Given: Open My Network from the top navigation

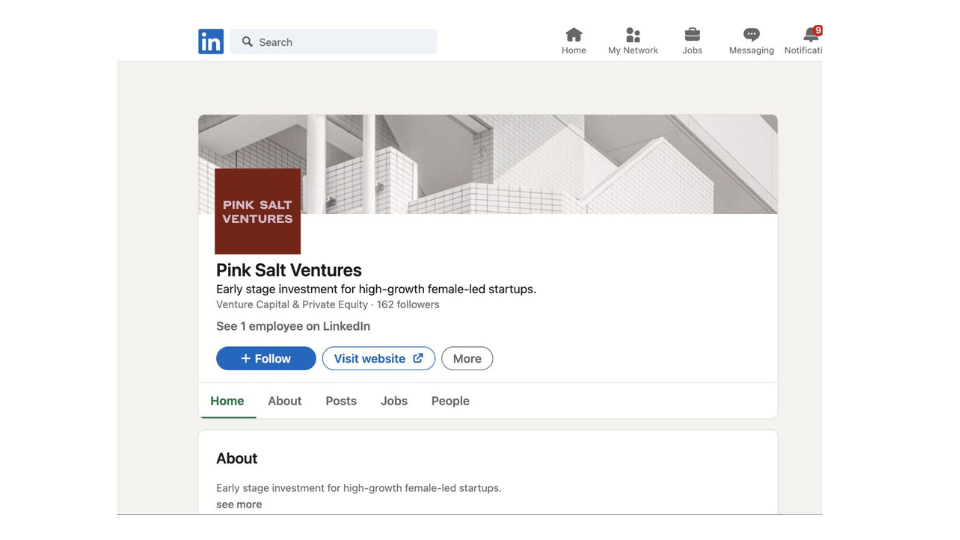Looking at the screenshot, I should tap(633, 41).
